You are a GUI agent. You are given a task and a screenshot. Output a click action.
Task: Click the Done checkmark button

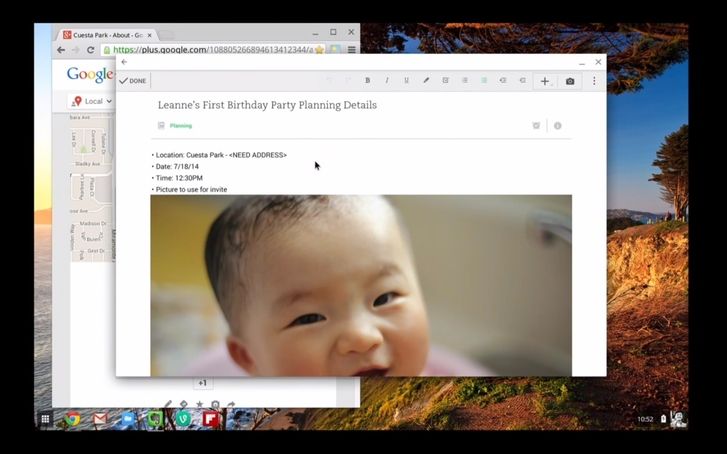click(x=132, y=81)
